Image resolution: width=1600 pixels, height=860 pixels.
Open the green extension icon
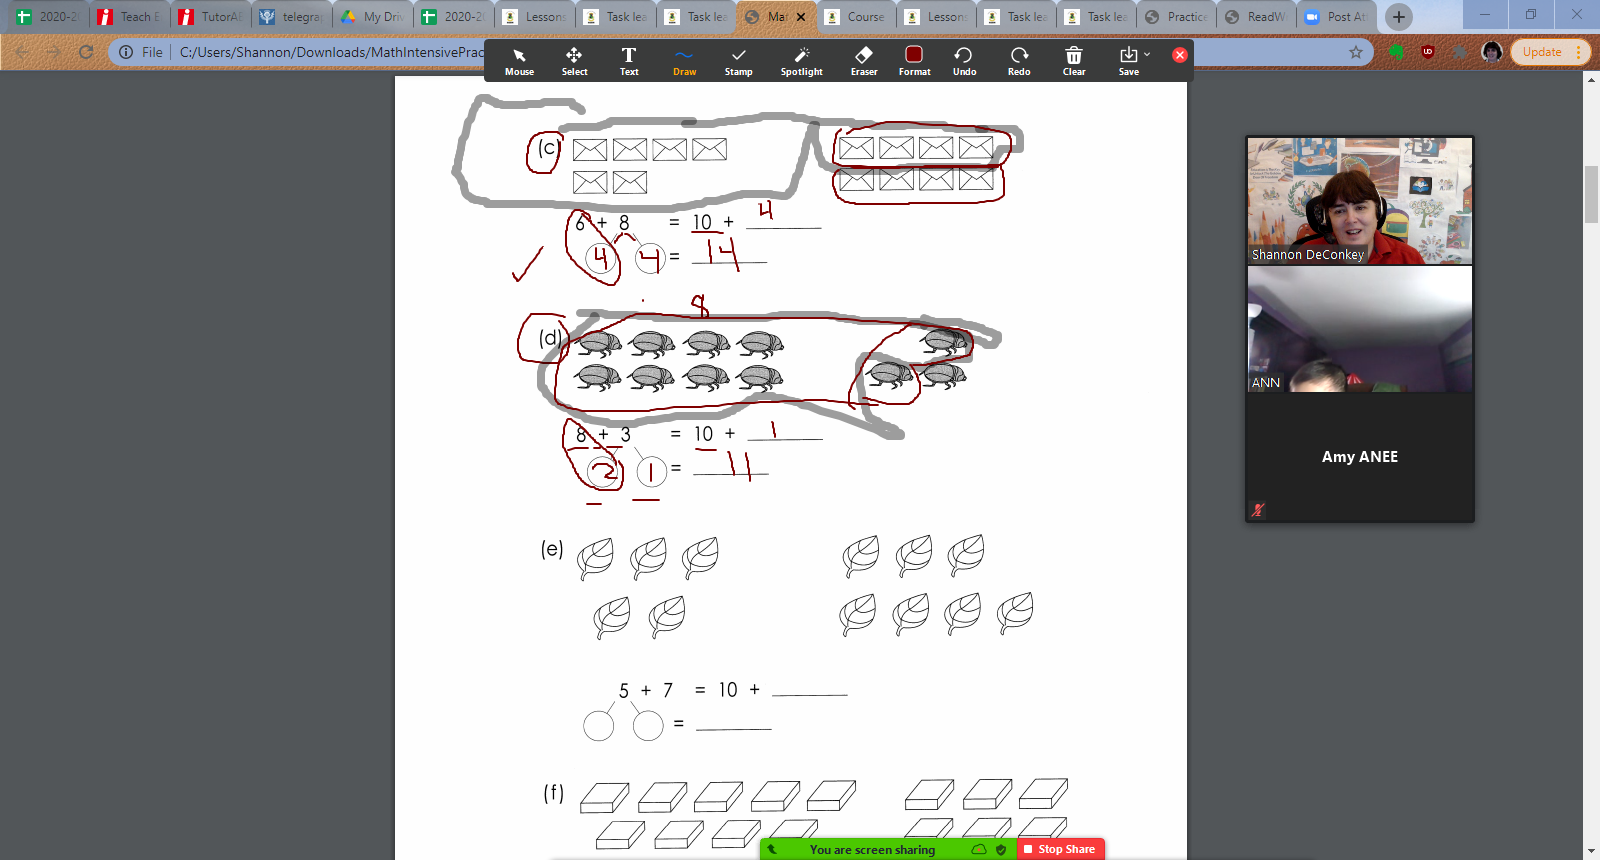tap(1397, 52)
